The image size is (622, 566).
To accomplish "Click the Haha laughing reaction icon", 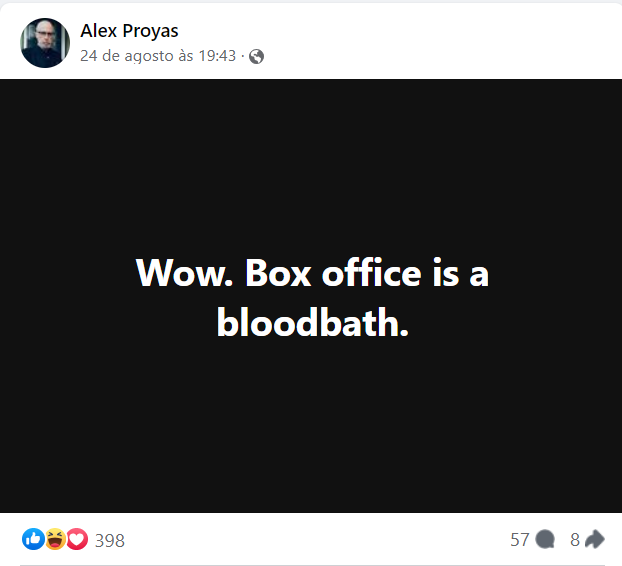I will 55,540.
